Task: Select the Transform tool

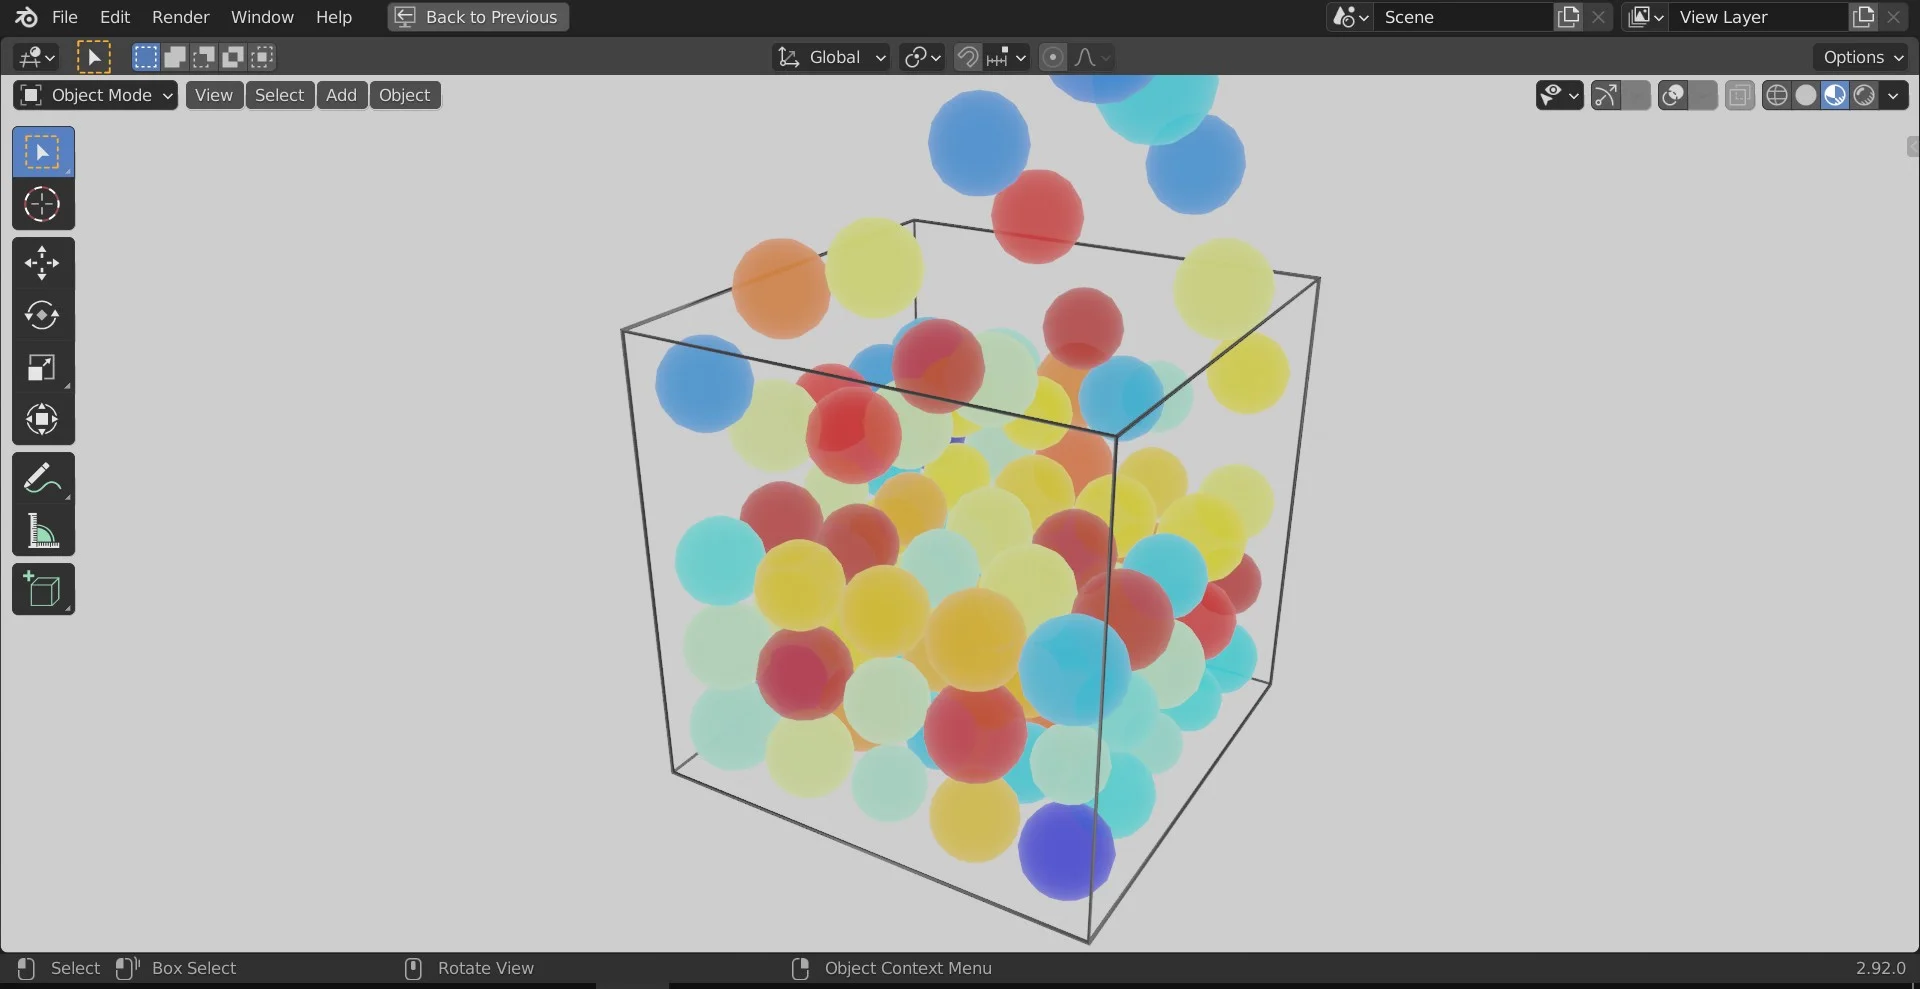Action: tap(42, 419)
